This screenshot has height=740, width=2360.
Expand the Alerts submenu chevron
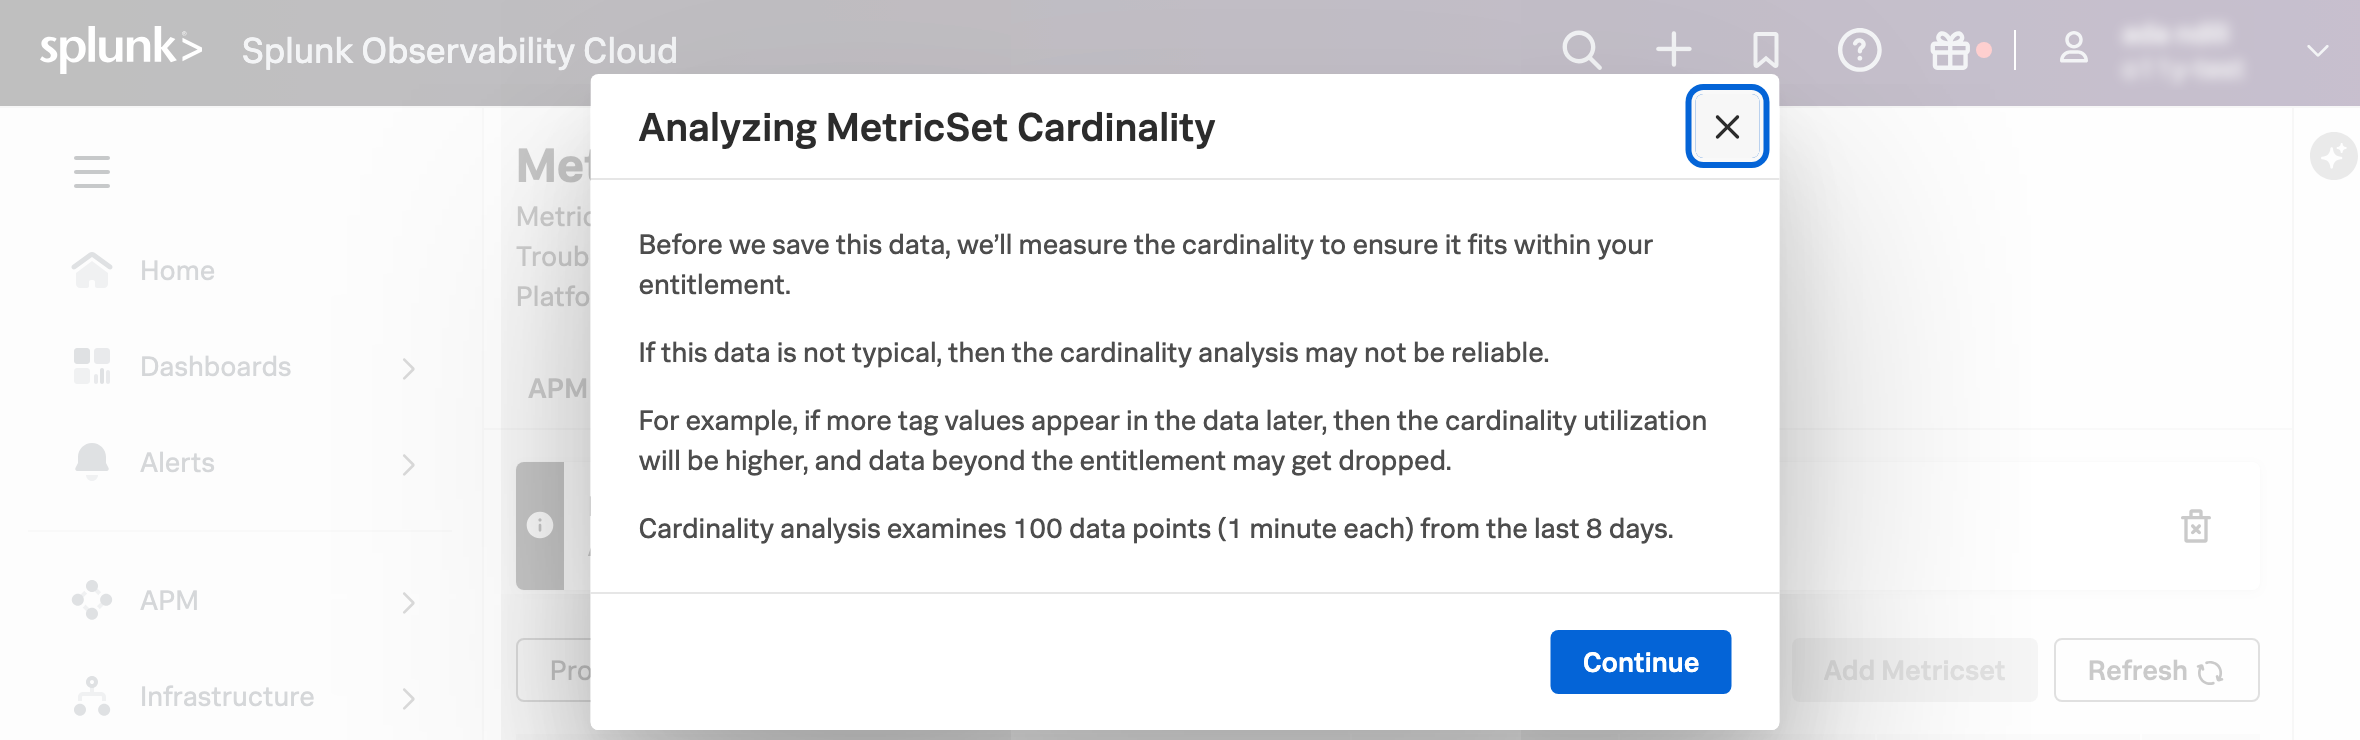point(408,465)
